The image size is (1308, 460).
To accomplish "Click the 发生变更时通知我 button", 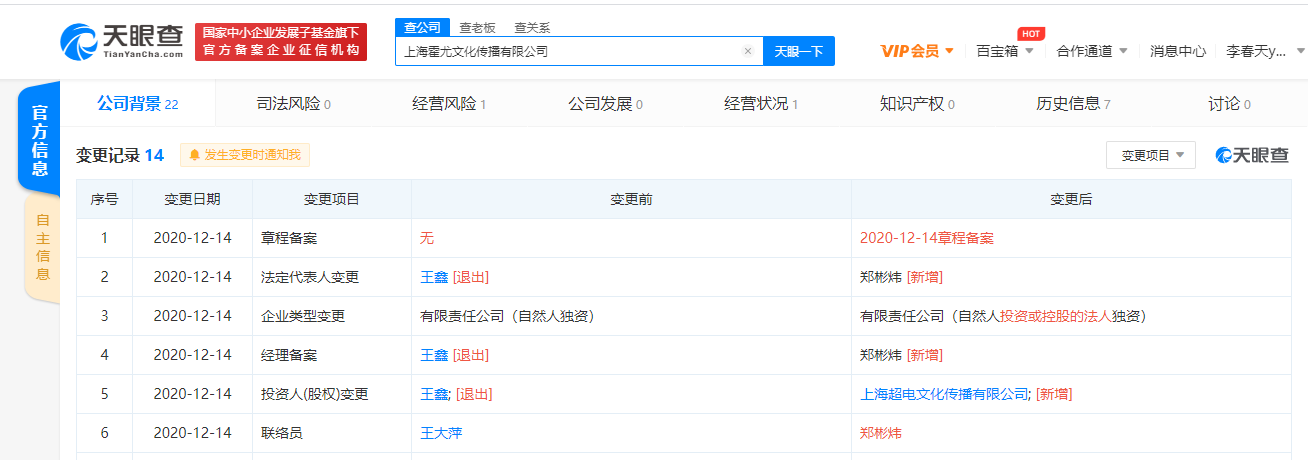I will (x=245, y=155).
